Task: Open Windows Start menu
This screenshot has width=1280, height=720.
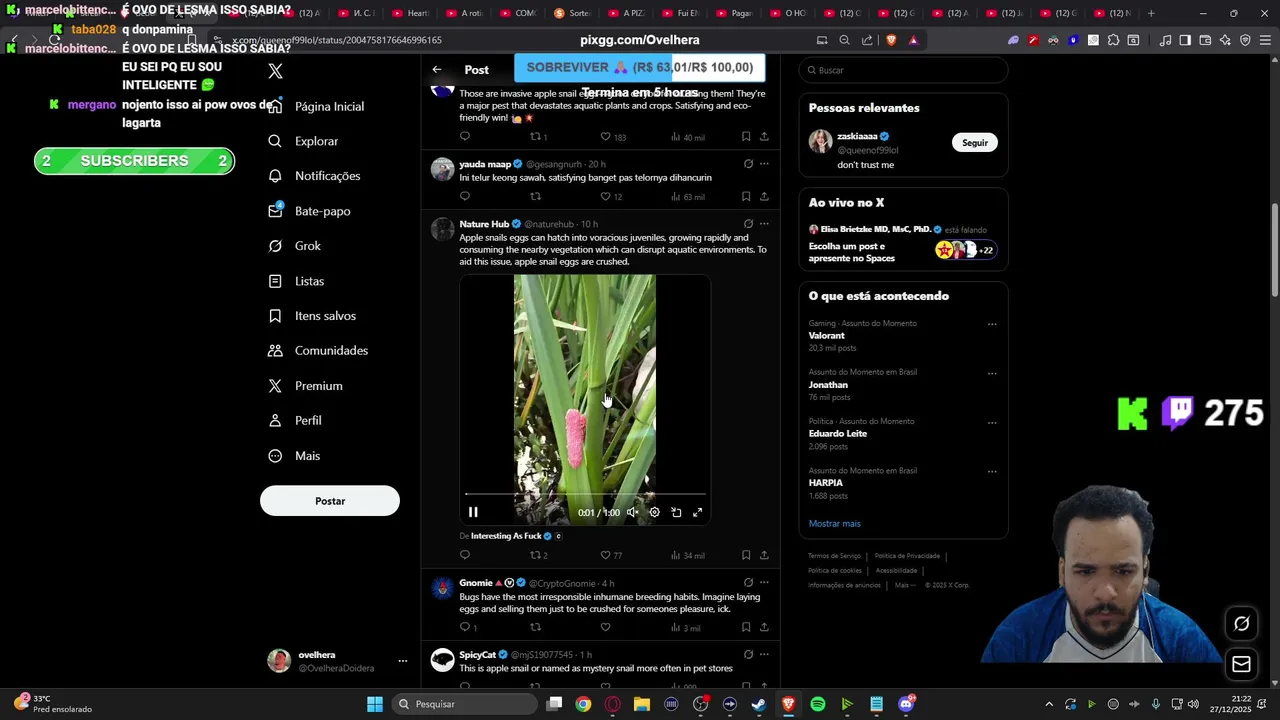Action: (x=374, y=704)
